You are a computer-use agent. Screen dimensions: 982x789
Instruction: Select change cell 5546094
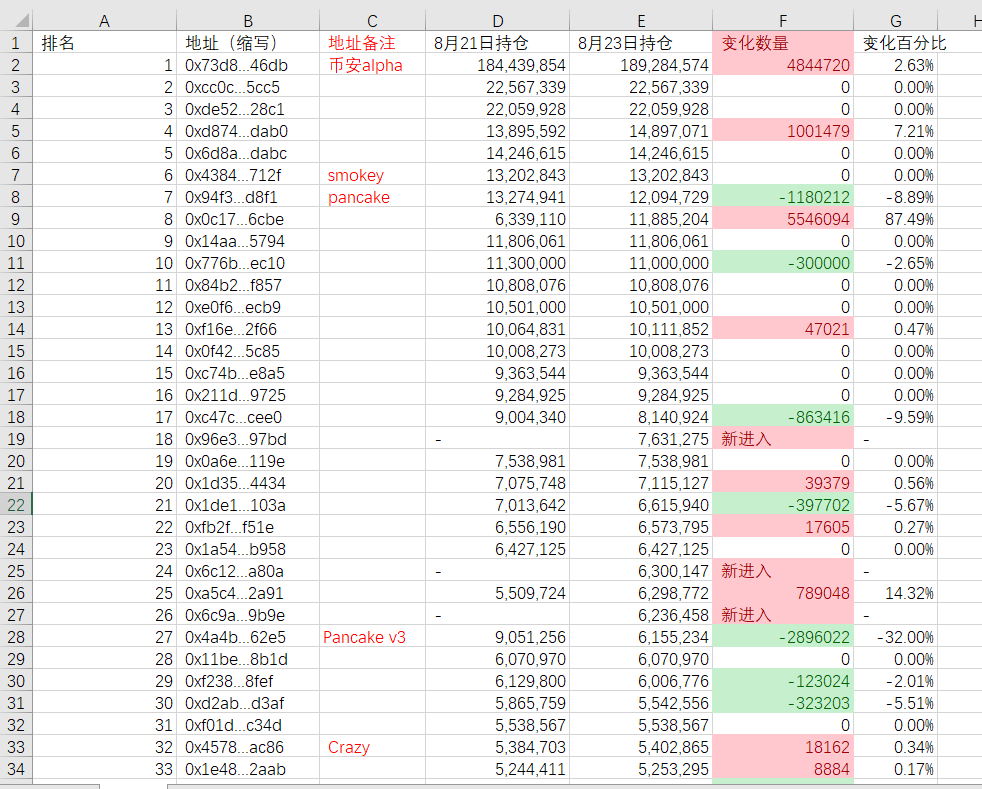[x=783, y=219]
